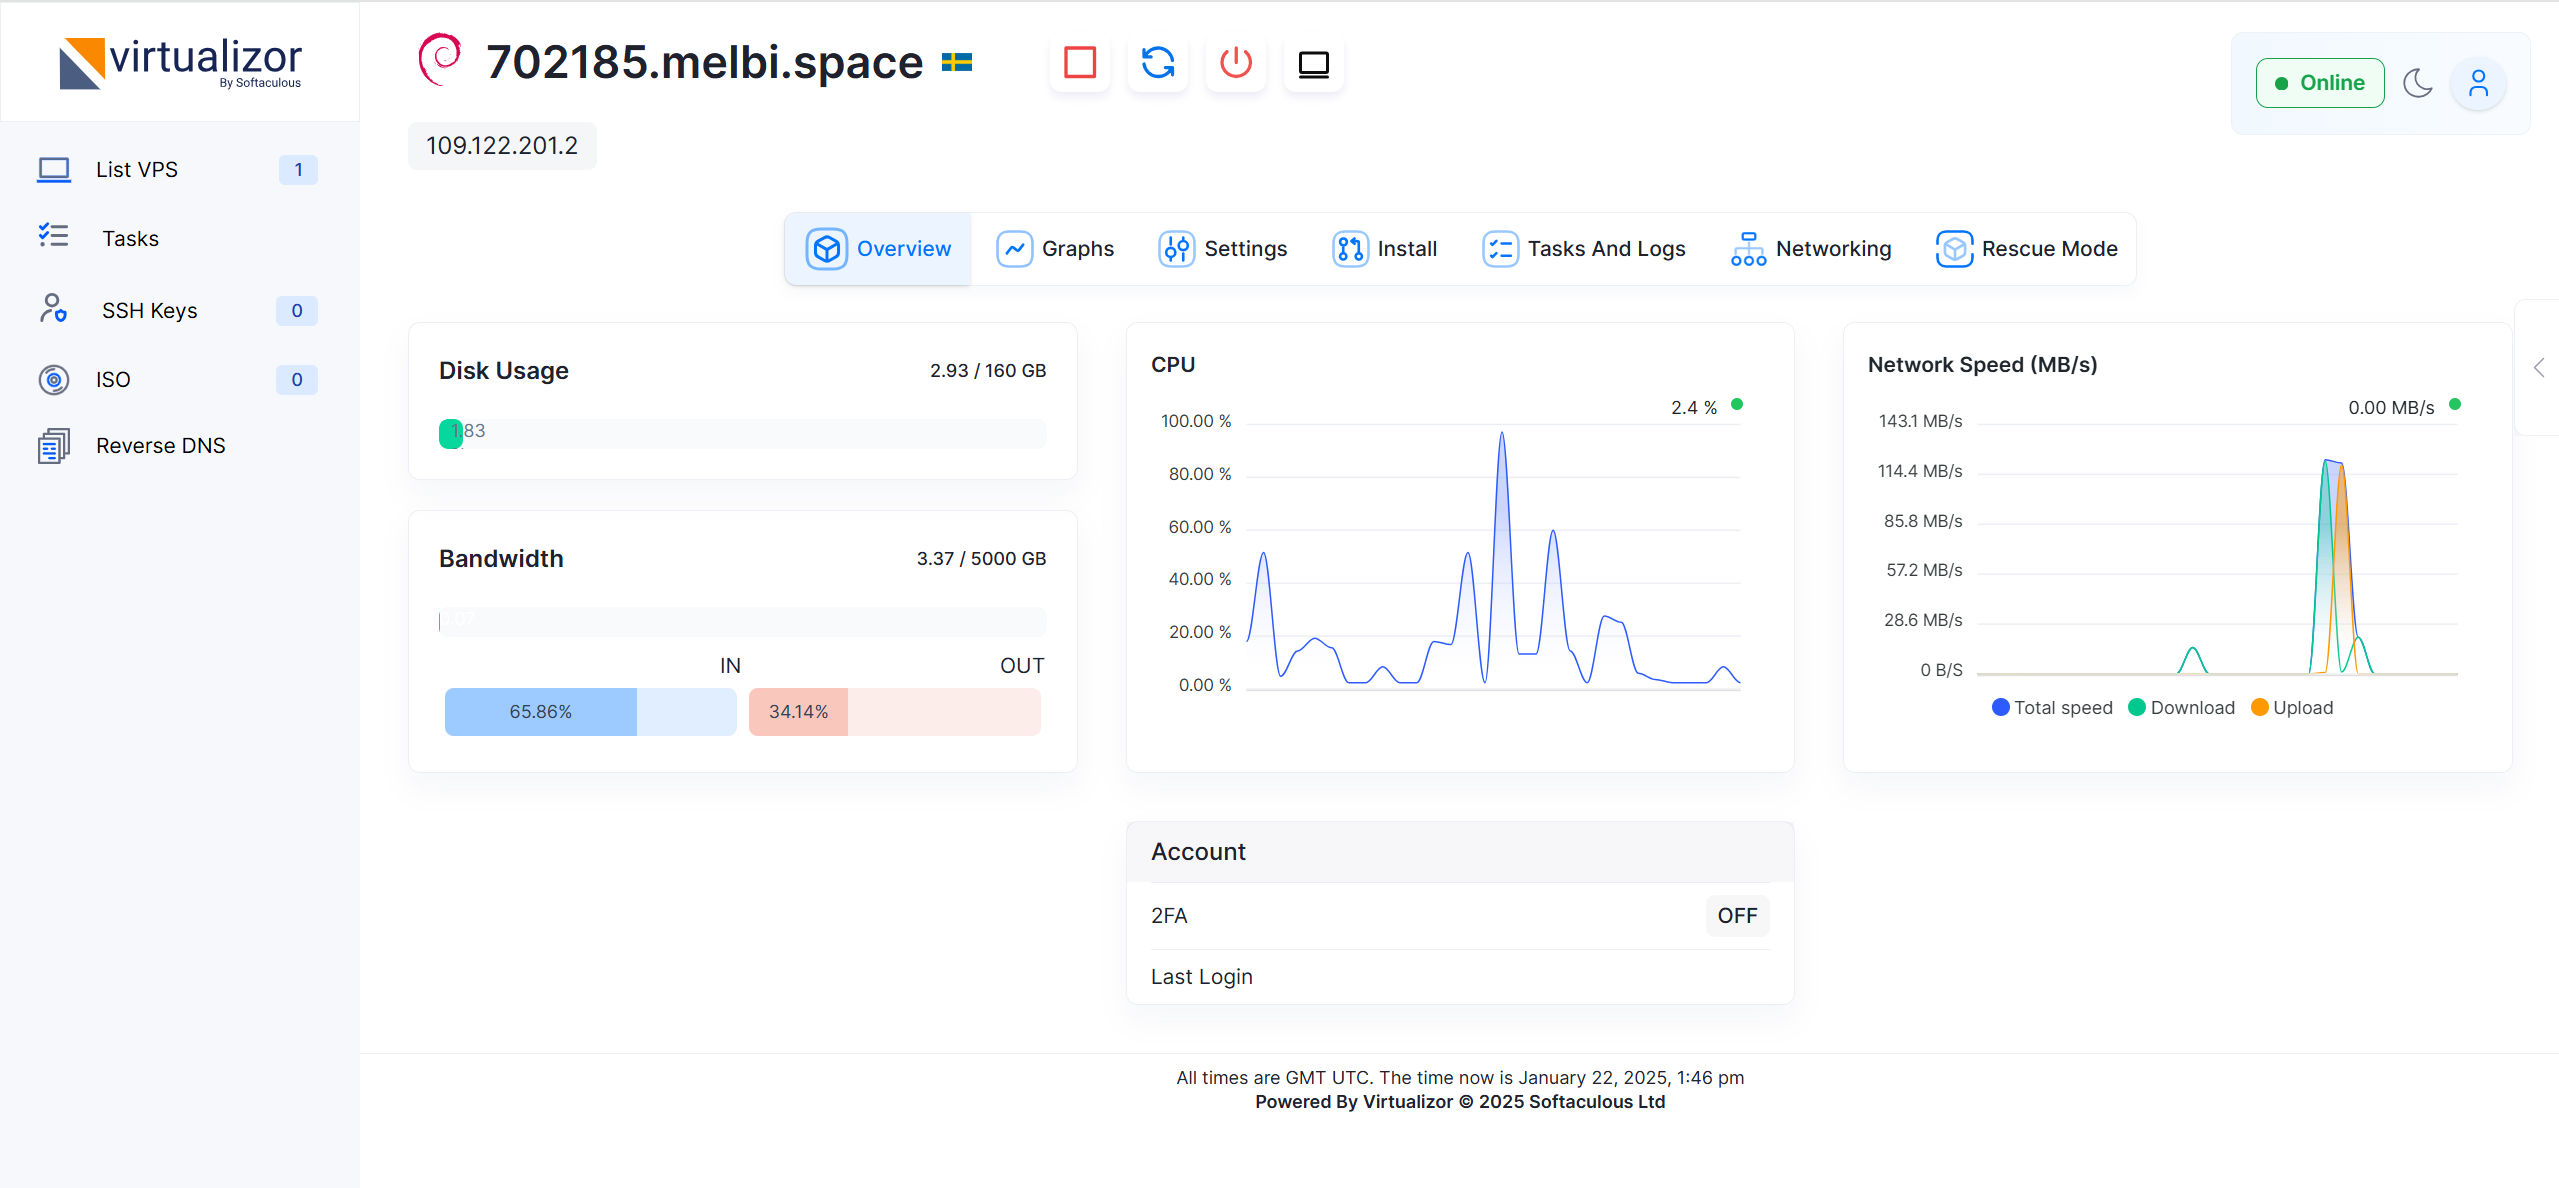Image resolution: width=2559 pixels, height=1188 pixels.
Task: Click the Networking hierarchy icon
Action: tap(1748, 249)
